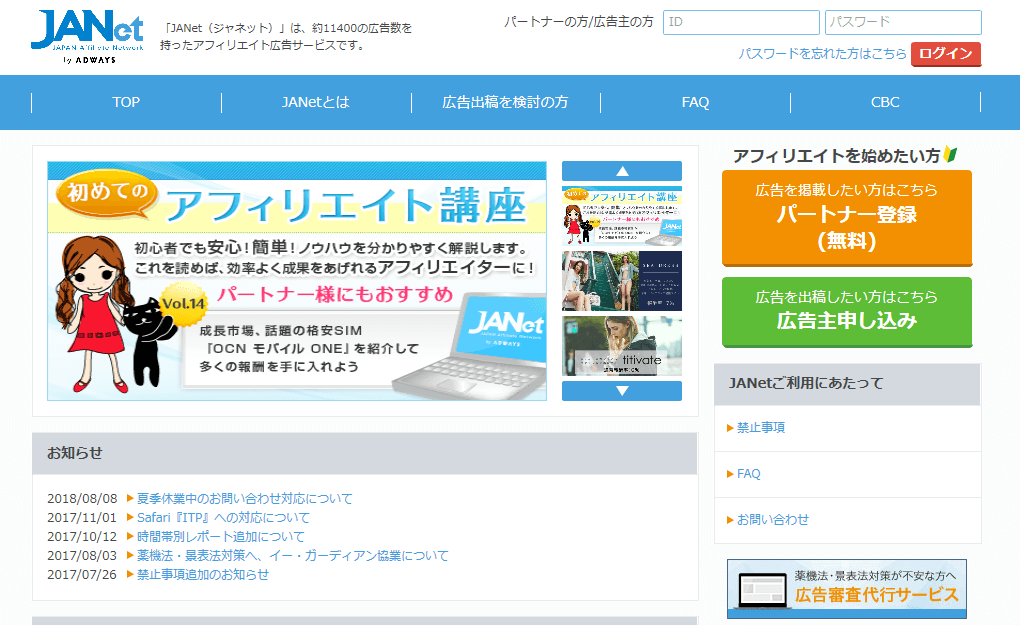Open the 薬機法・景表法対策へ、イー・ガーディアン協業について link

pyautogui.click(x=293, y=555)
